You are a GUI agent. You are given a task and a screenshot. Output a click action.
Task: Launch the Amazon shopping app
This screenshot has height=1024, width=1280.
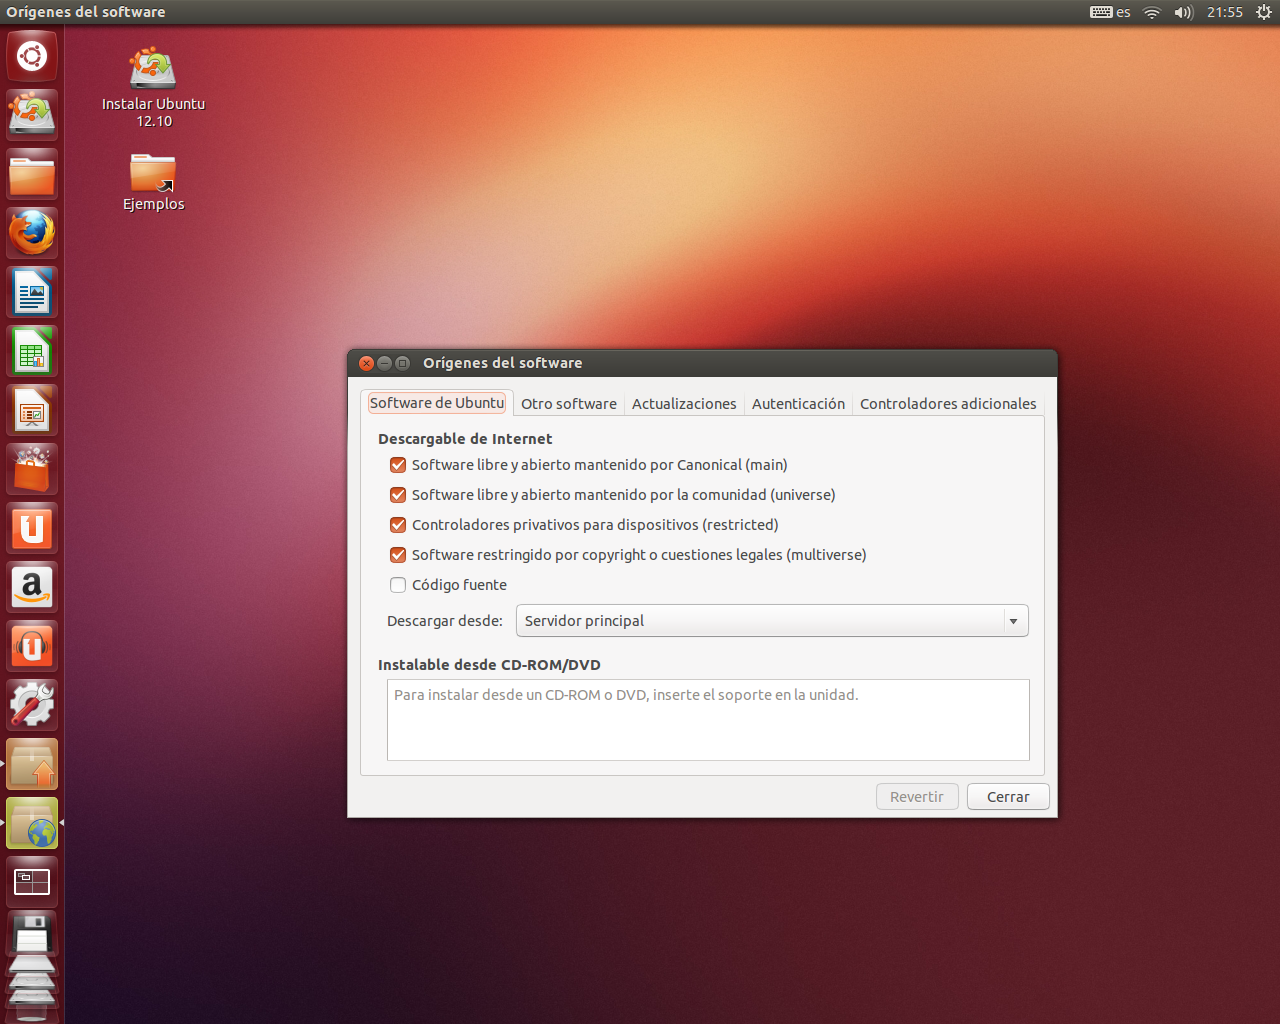31,587
